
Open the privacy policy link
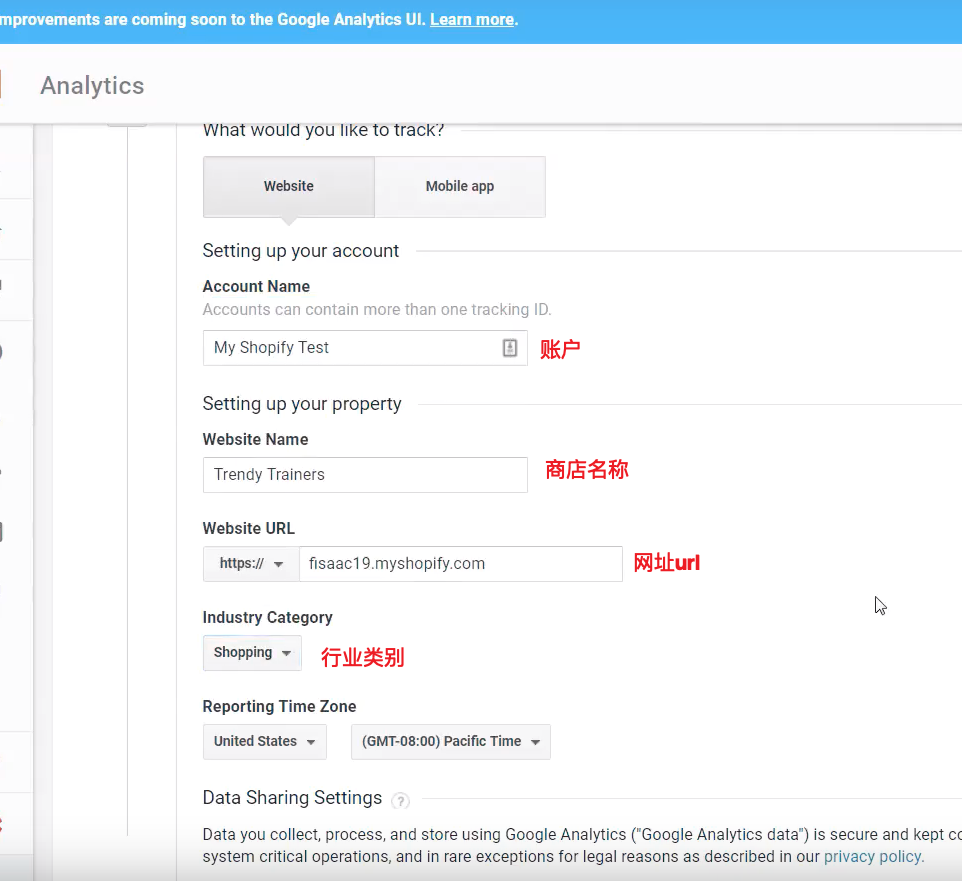click(874, 856)
